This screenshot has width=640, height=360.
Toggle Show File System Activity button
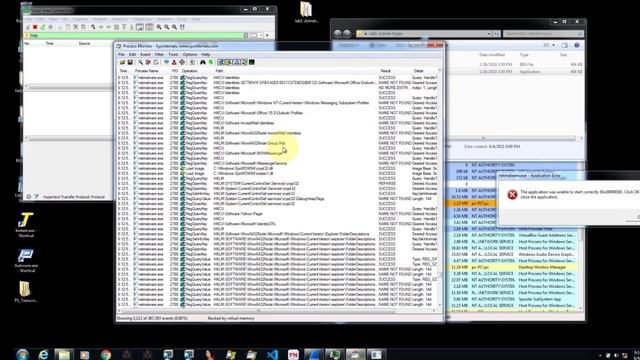coord(228,62)
